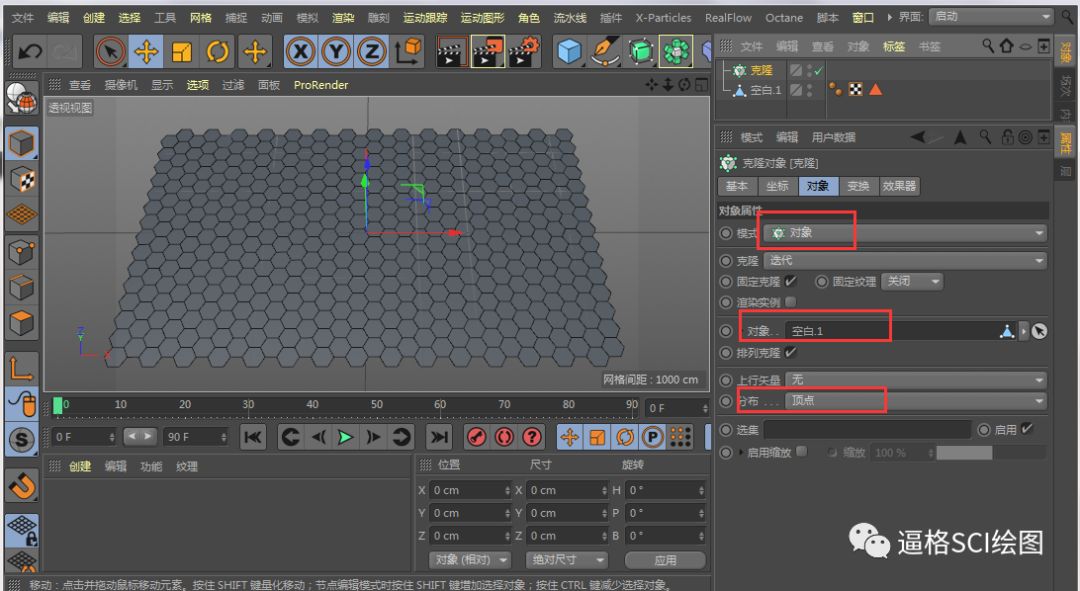The image size is (1080, 591).
Task: Open 对象 (相对) coordinate dropdown
Action: [470, 560]
